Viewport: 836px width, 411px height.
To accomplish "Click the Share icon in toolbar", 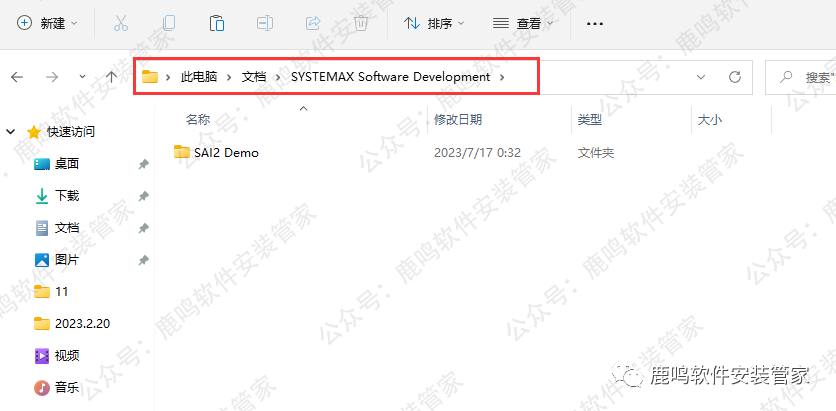I will 312,22.
